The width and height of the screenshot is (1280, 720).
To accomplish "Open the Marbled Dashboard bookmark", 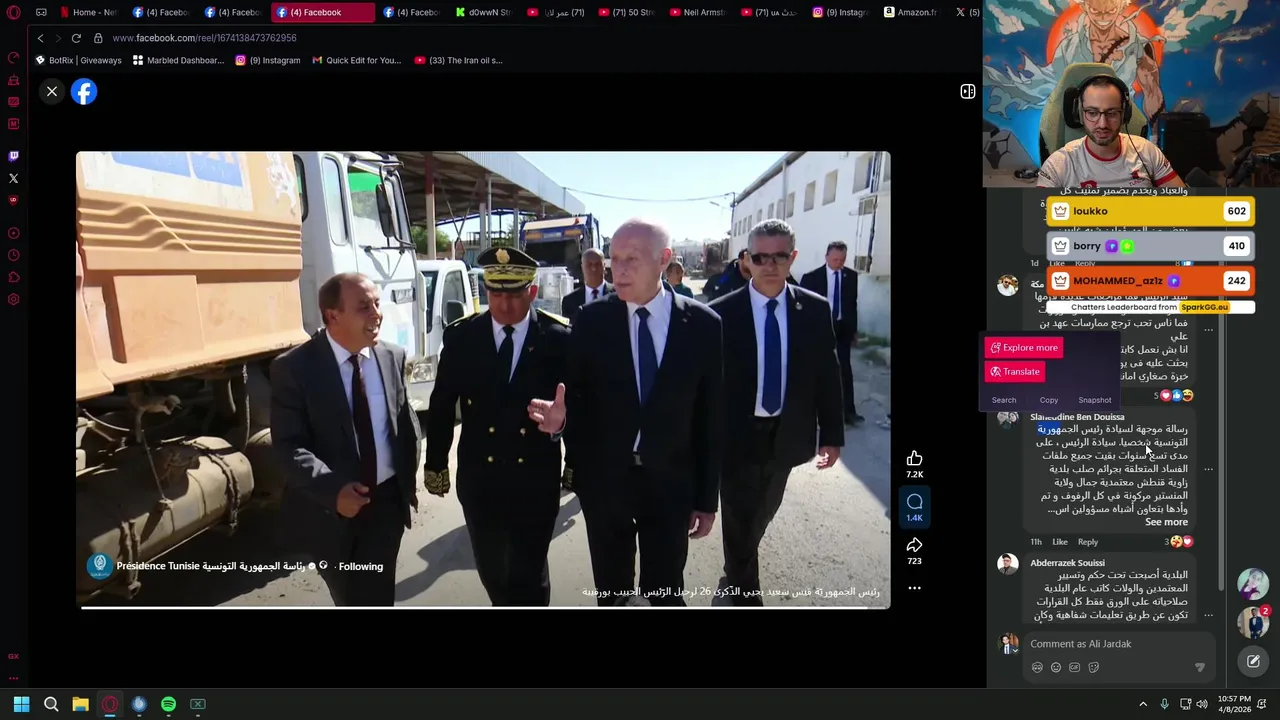I will tap(179, 60).
